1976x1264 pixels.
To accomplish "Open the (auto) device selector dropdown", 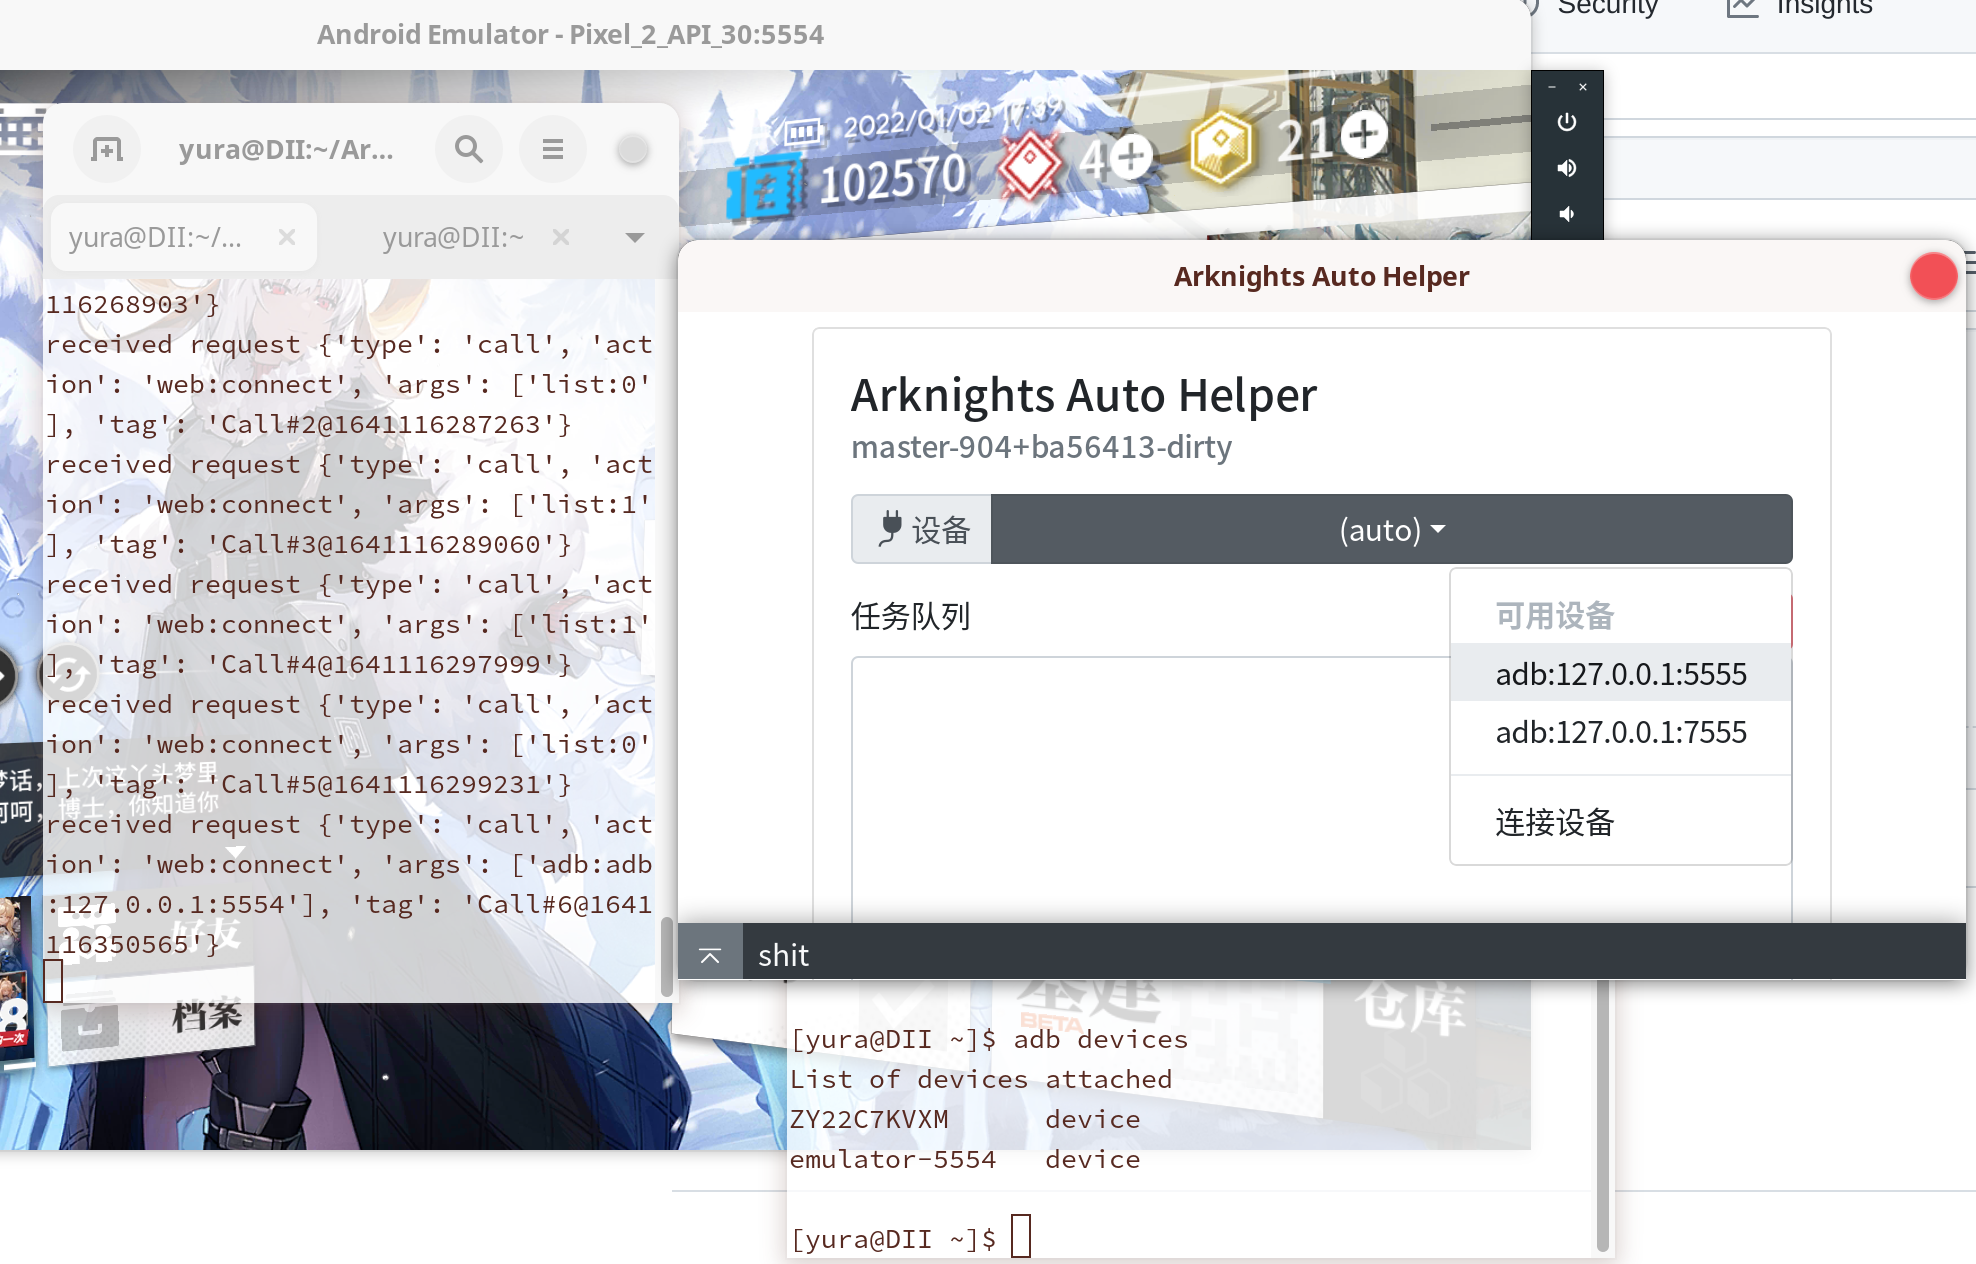I will coord(1390,529).
